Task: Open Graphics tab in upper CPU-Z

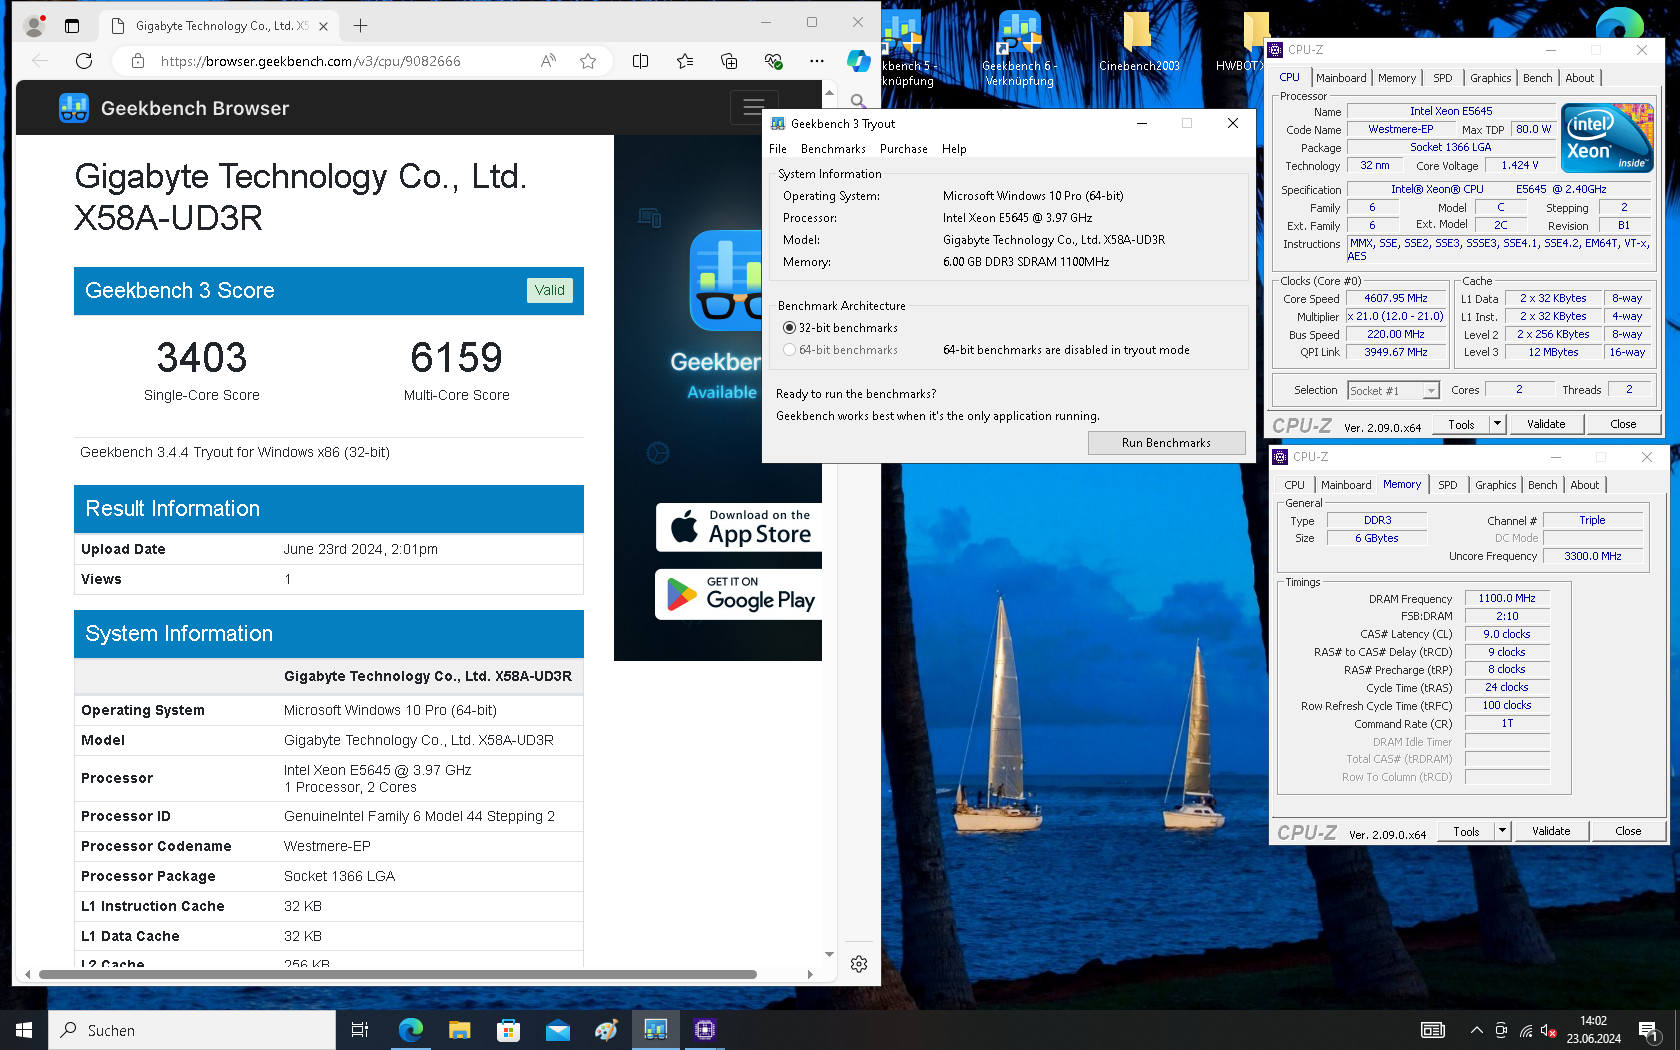Action: coord(1490,78)
